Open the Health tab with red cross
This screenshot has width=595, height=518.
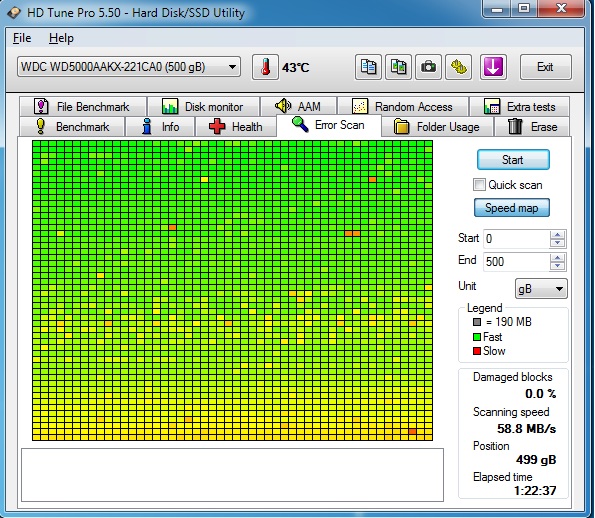click(236, 126)
